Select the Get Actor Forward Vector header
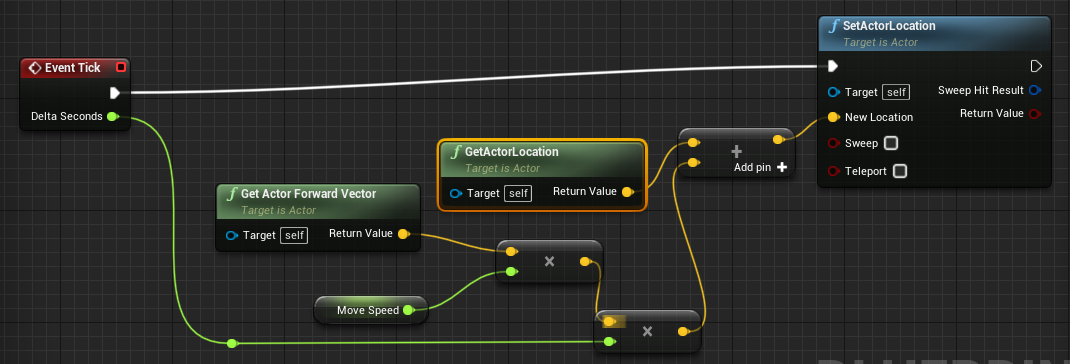Screen dimensions: 1070x364 318,201
